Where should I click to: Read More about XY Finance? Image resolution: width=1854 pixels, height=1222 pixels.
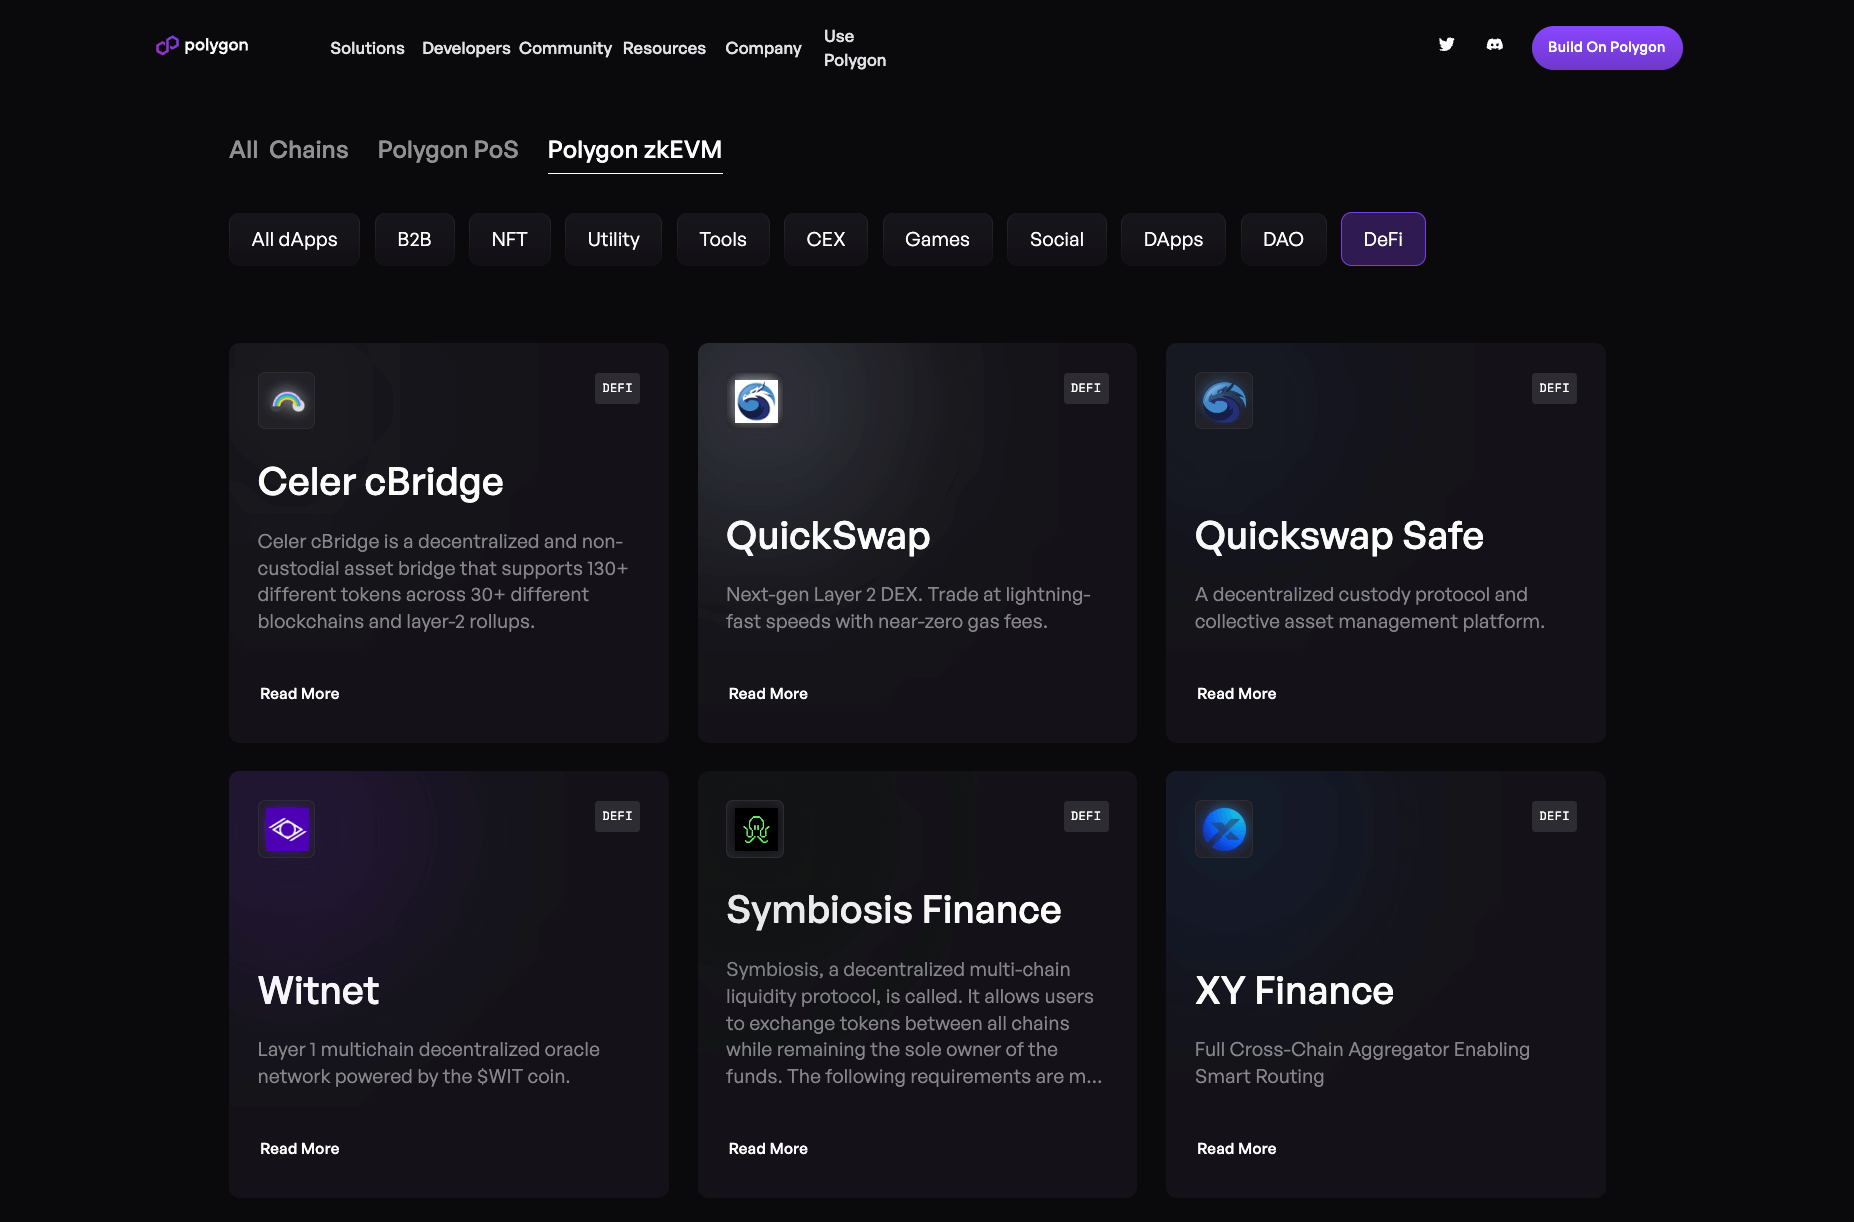(x=1235, y=1148)
